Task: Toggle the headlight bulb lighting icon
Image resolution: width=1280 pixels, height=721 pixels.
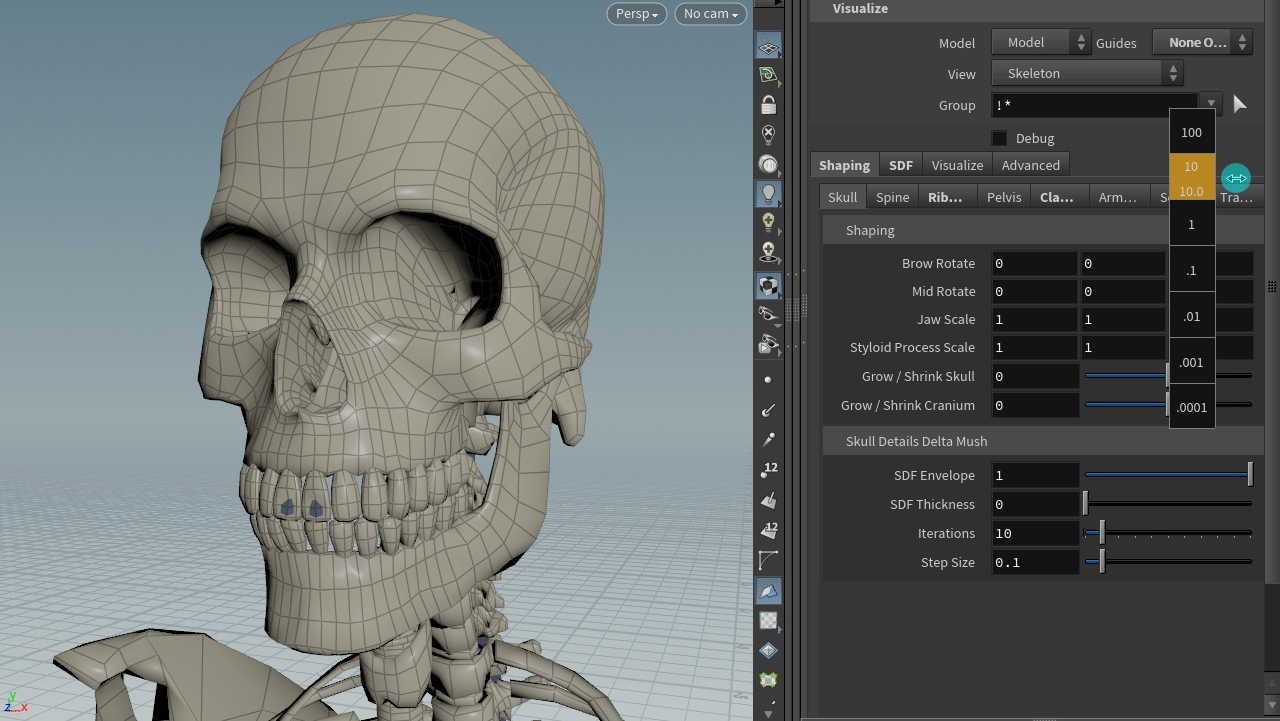Action: click(768, 193)
